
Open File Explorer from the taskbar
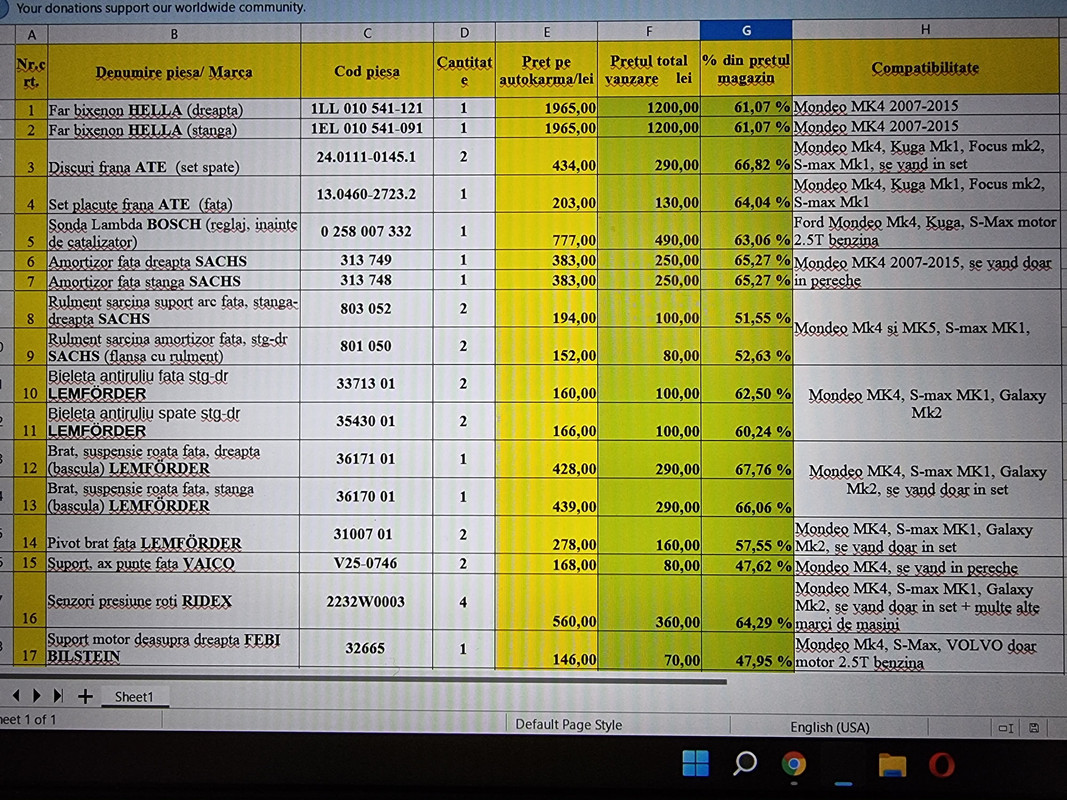click(x=892, y=765)
